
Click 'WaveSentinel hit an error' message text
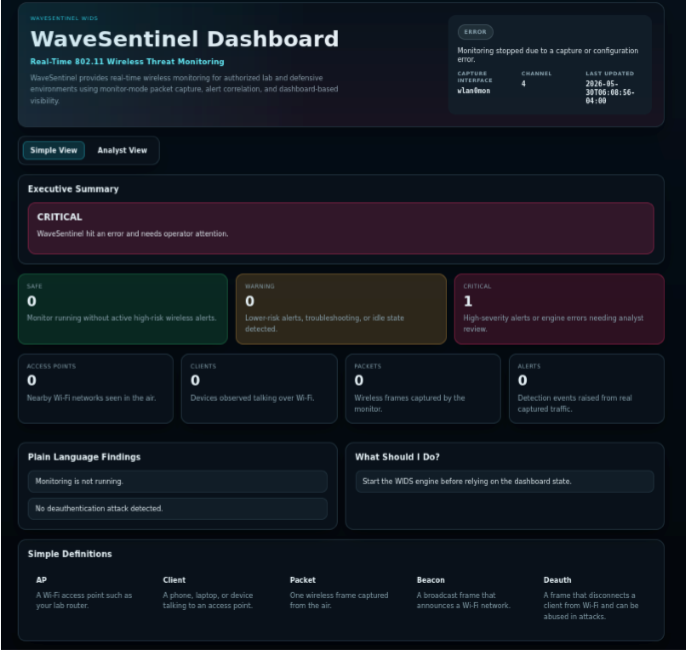pyautogui.click(x=133, y=234)
